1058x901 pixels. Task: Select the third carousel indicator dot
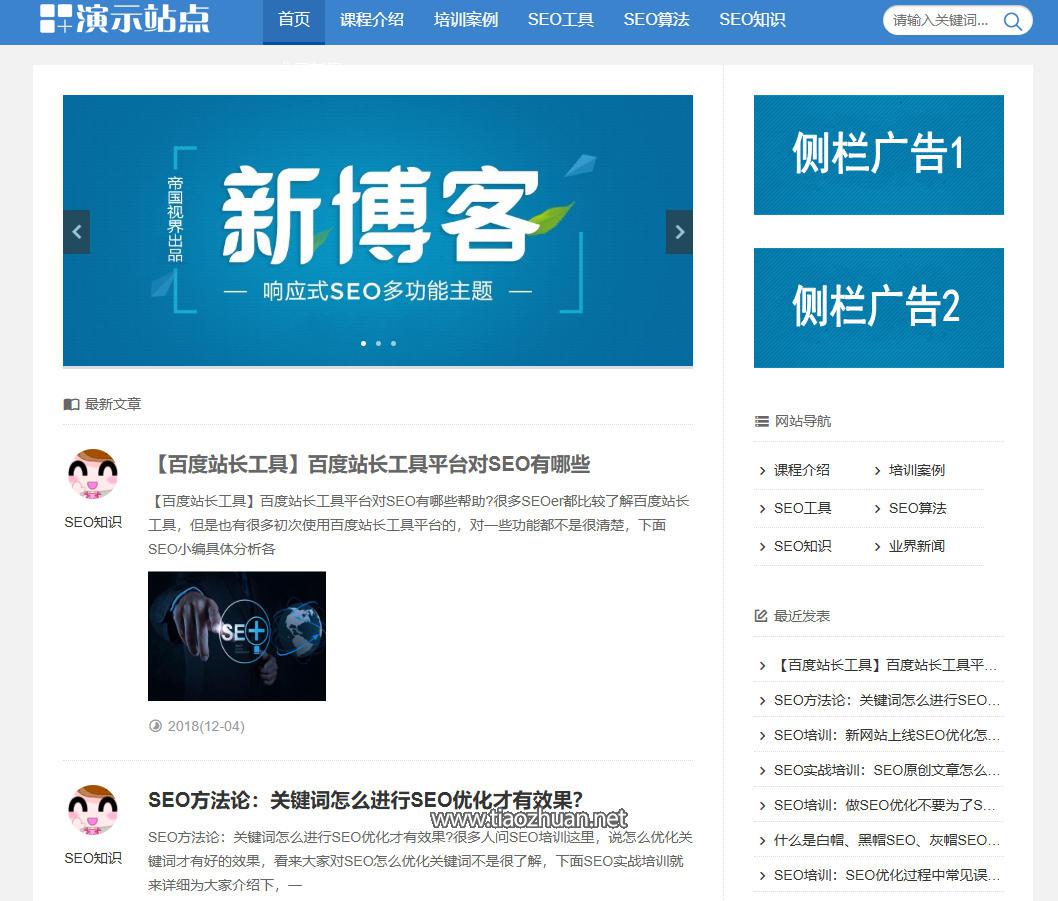393,343
